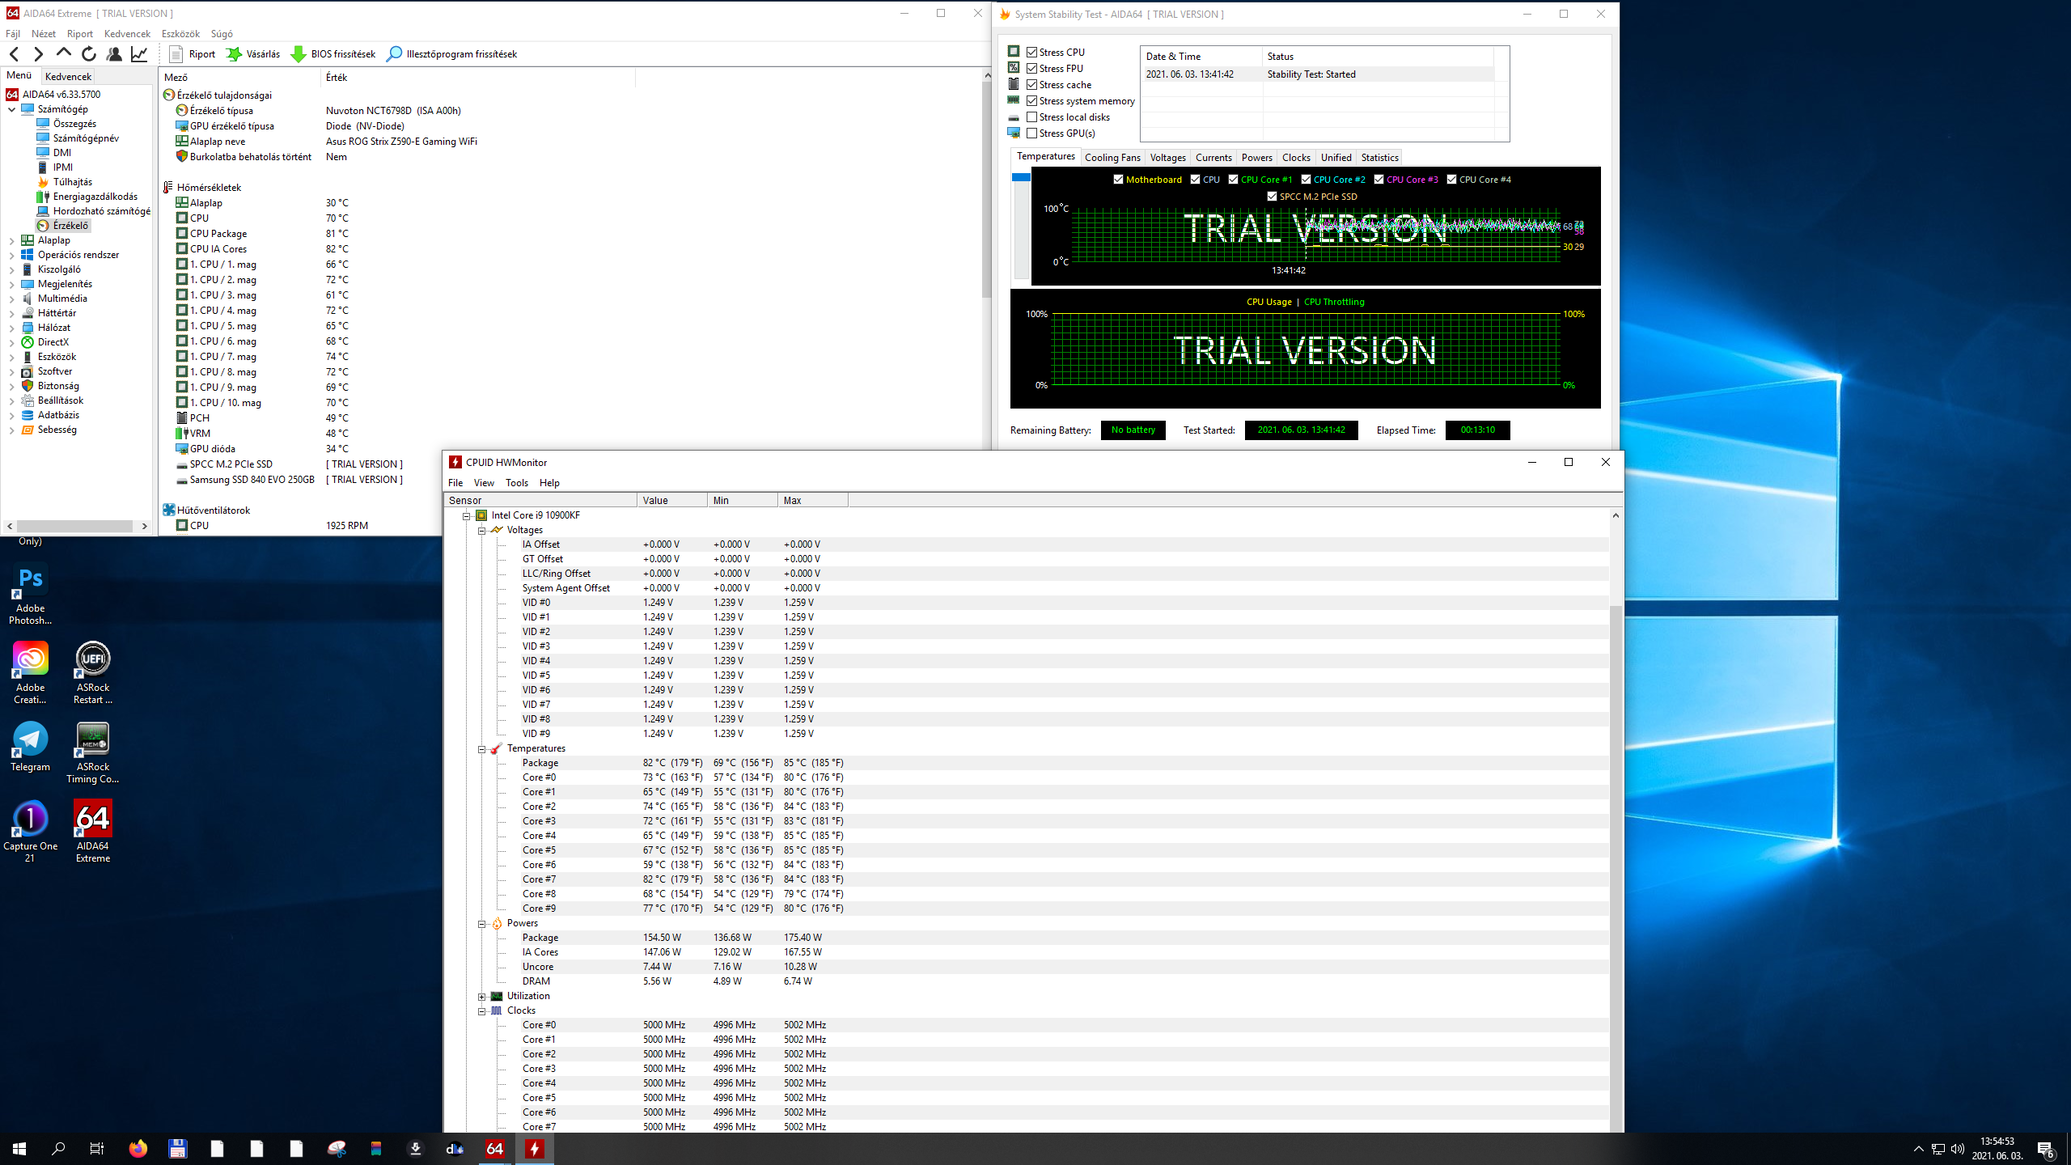Expand the Operációs rendszer tree node
This screenshot has width=2071, height=1165.
(x=12, y=255)
